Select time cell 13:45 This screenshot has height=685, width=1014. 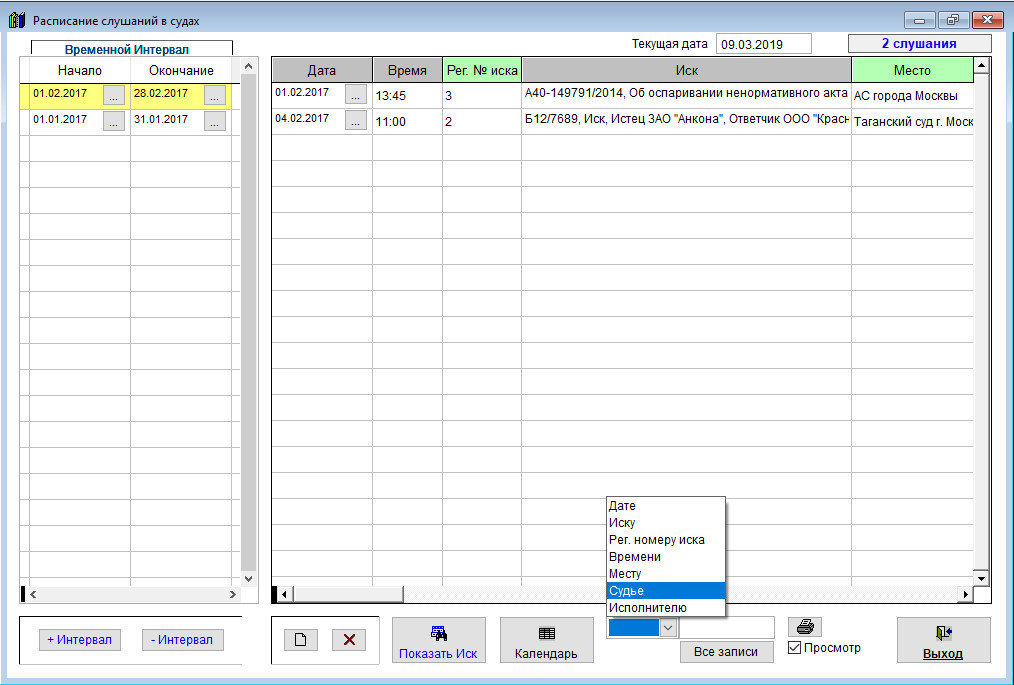(x=407, y=96)
